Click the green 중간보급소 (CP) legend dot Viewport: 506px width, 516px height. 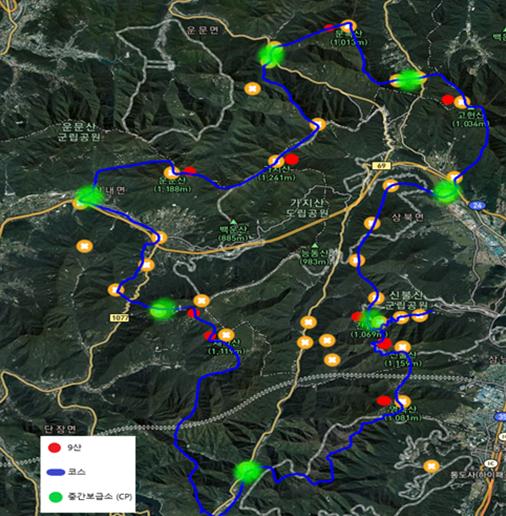tap(55, 497)
